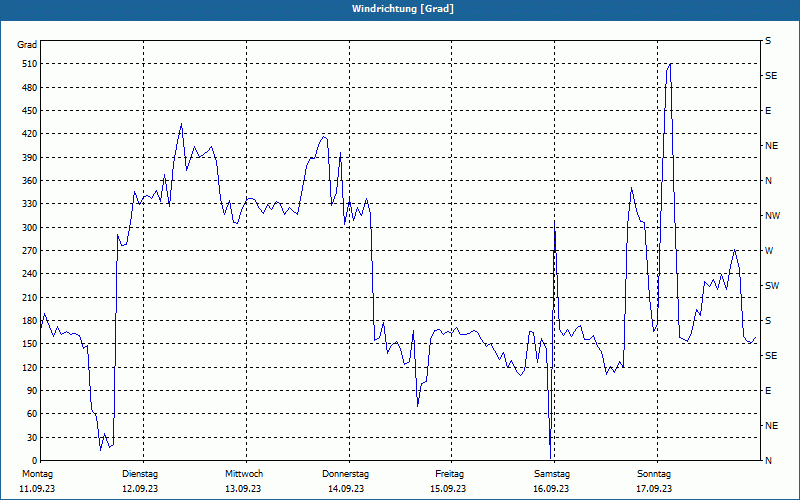Image resolution: width=800 pixels, height=500 pixels.
Task: Pick the 420 tick label on the degree axis
Action: (x=29, y=134)
